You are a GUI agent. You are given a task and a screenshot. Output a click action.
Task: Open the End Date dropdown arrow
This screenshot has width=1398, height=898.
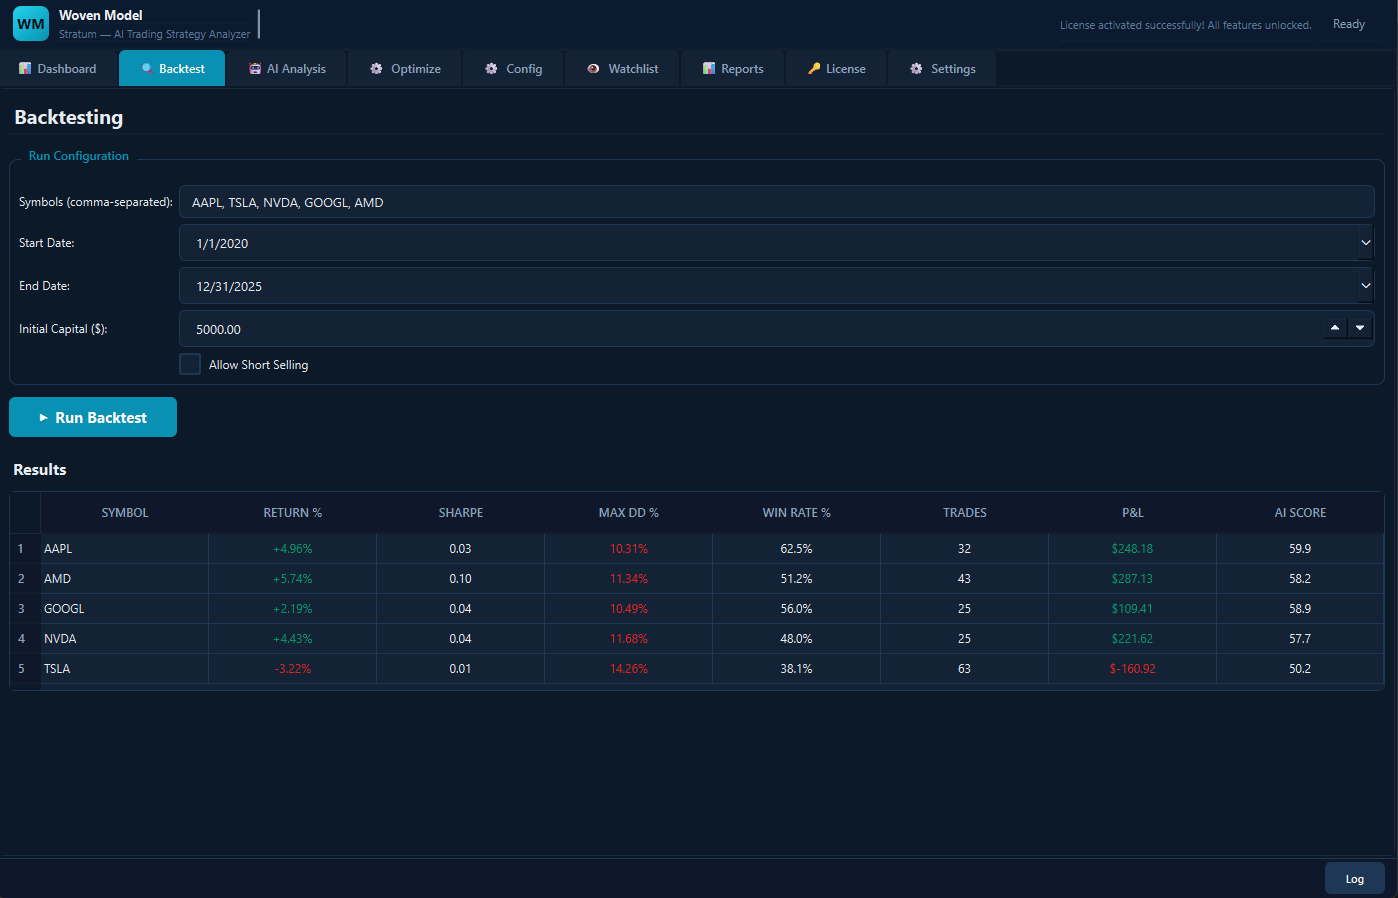[x=1366, y=286]
